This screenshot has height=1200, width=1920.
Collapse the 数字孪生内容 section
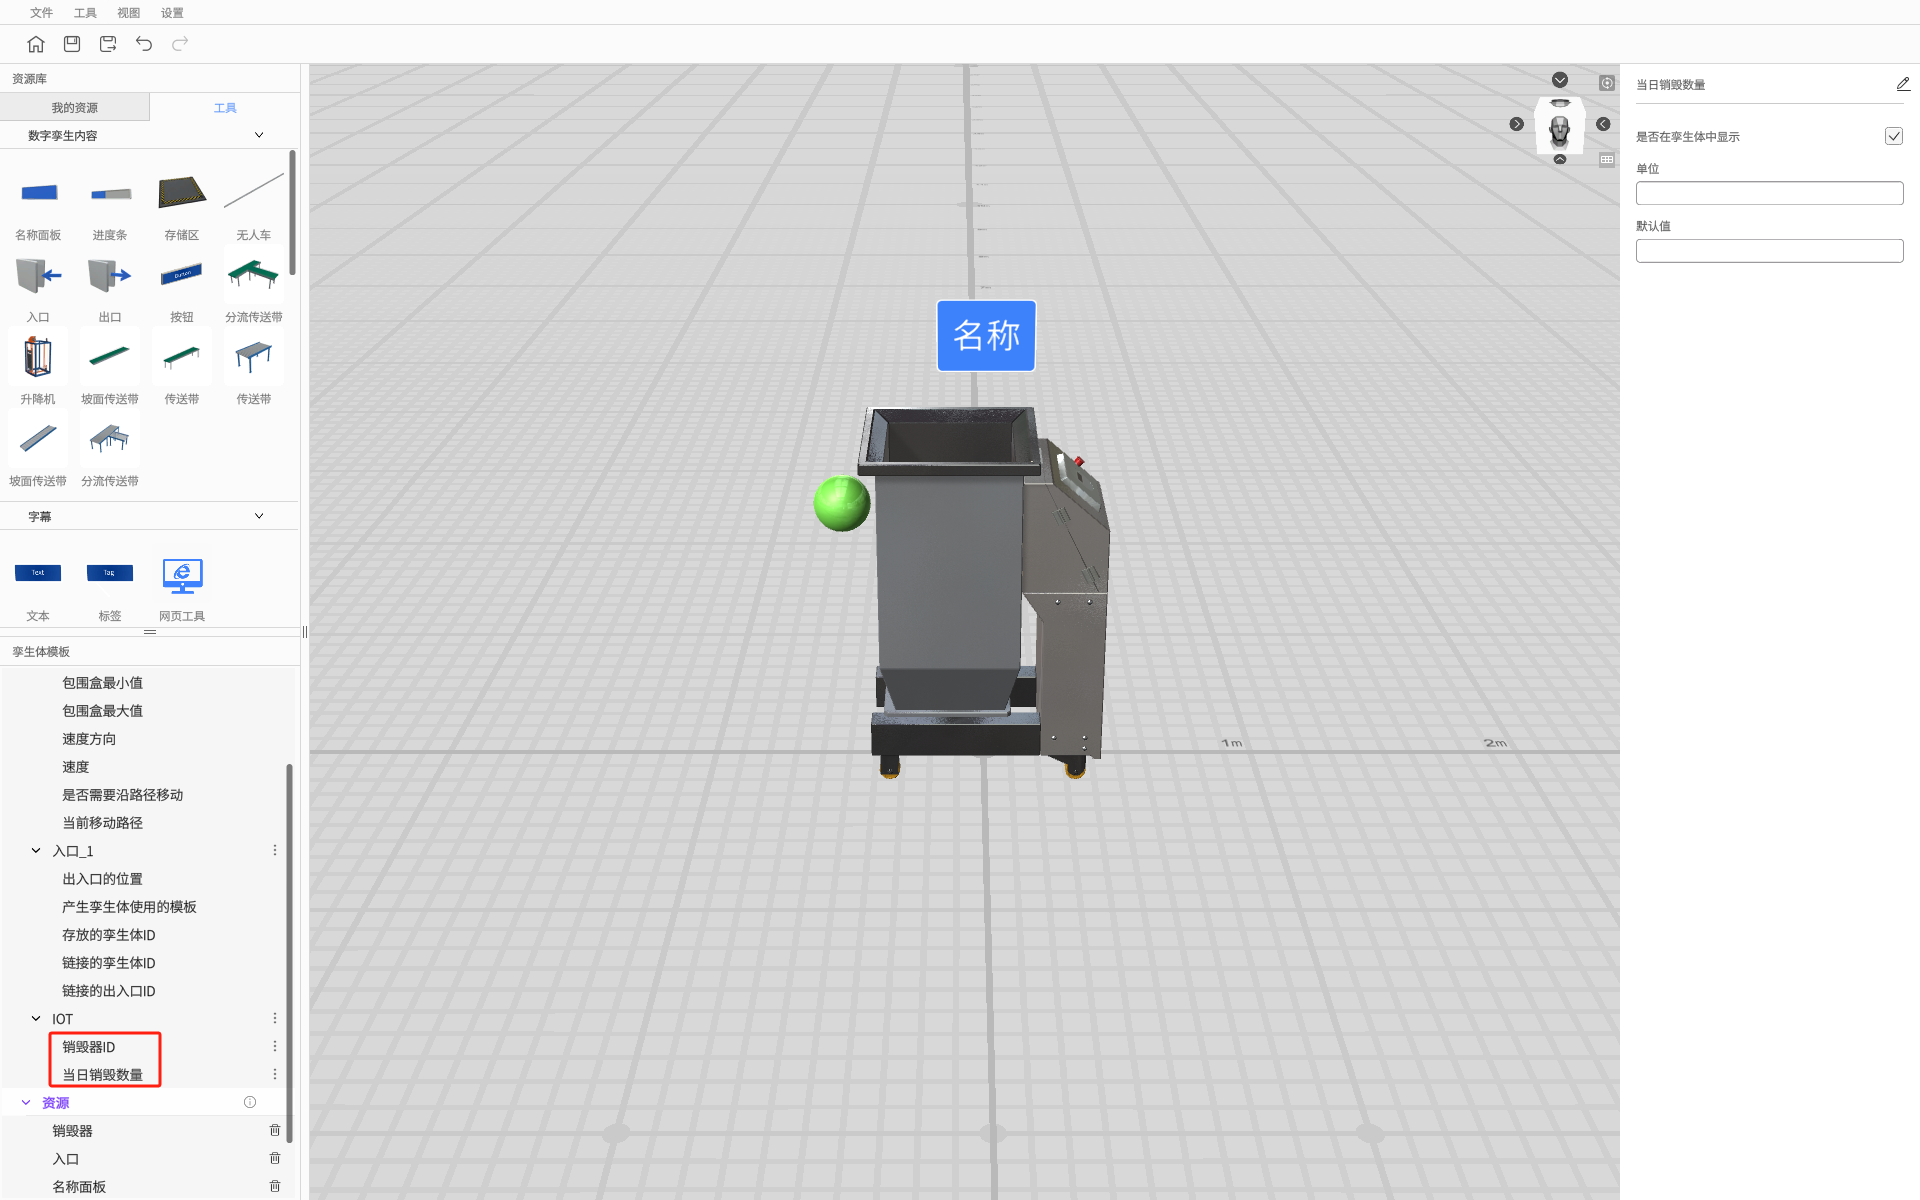click(259, 135)
